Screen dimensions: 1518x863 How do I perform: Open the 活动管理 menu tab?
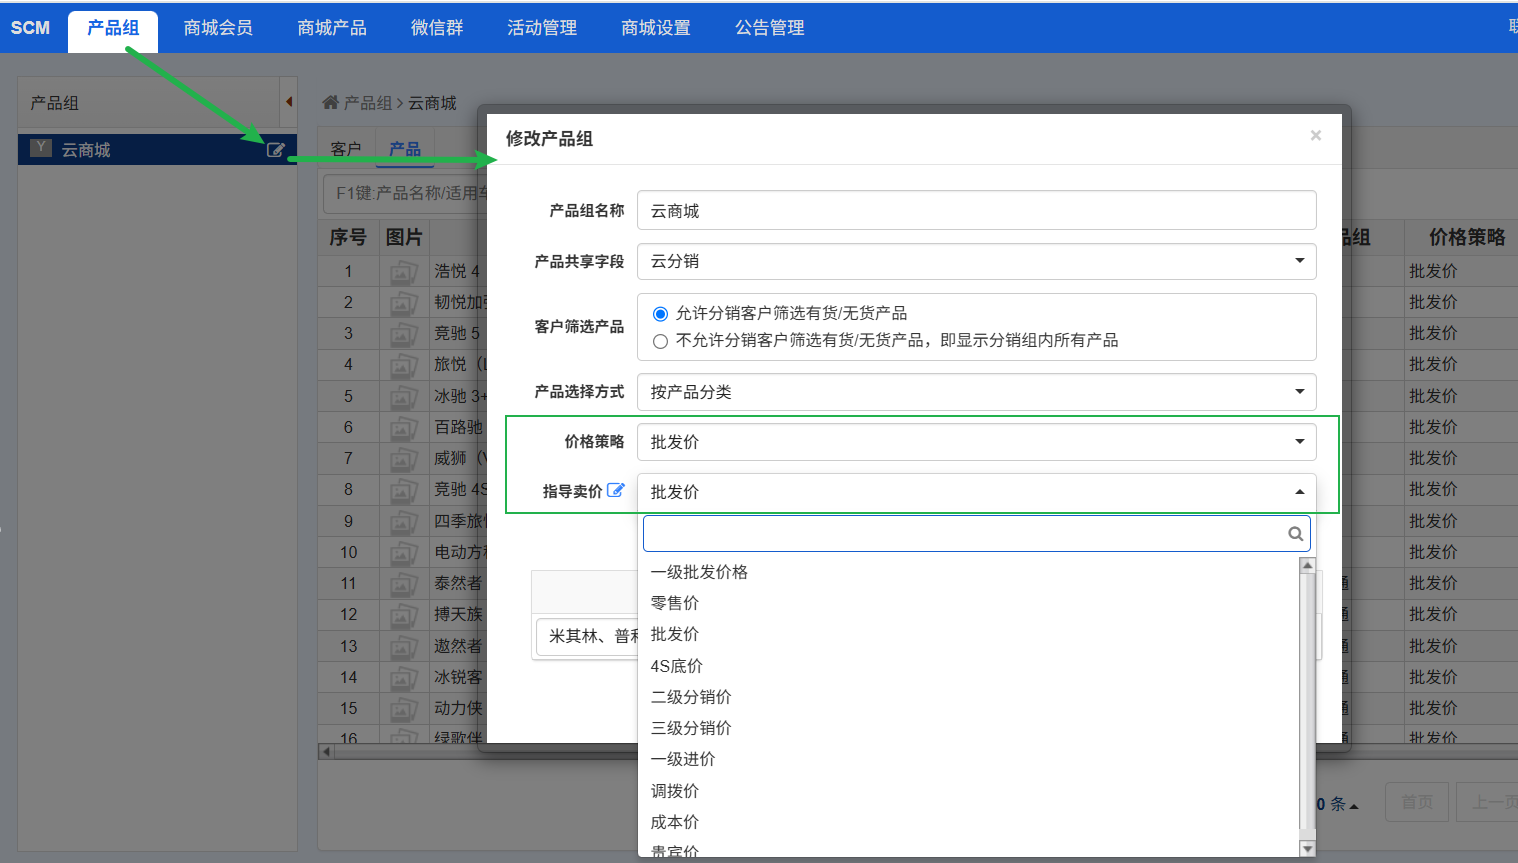tap(542, 28)
